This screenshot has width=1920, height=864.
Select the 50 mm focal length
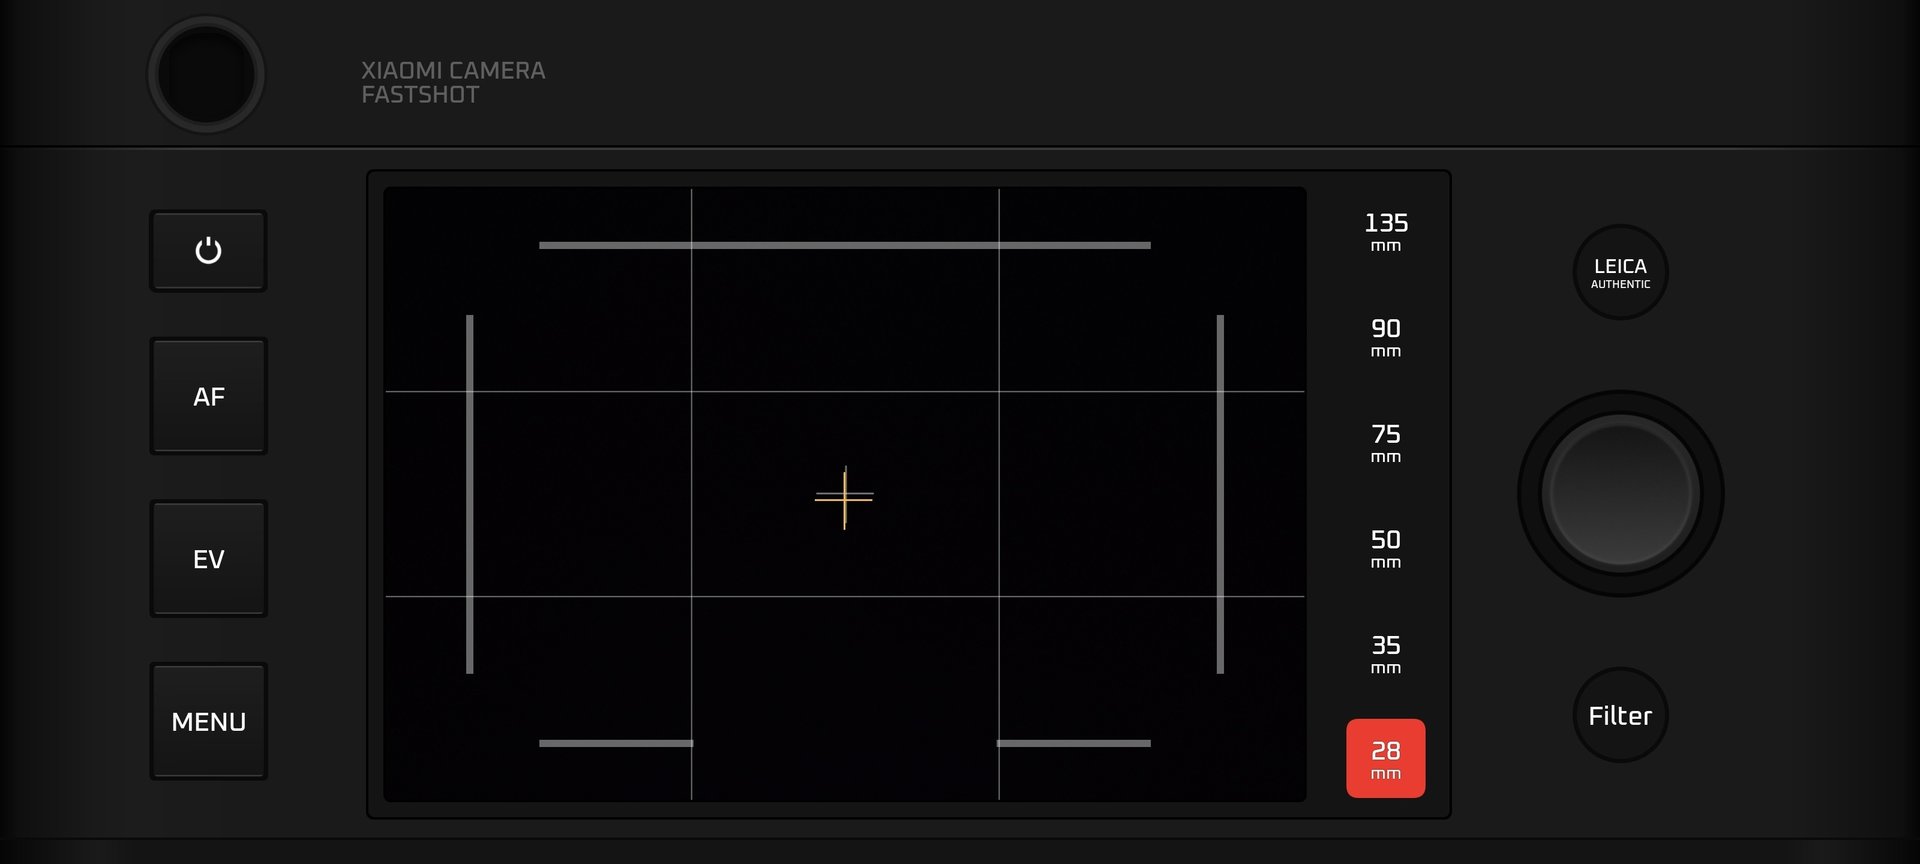click(x=1385, y=548)
